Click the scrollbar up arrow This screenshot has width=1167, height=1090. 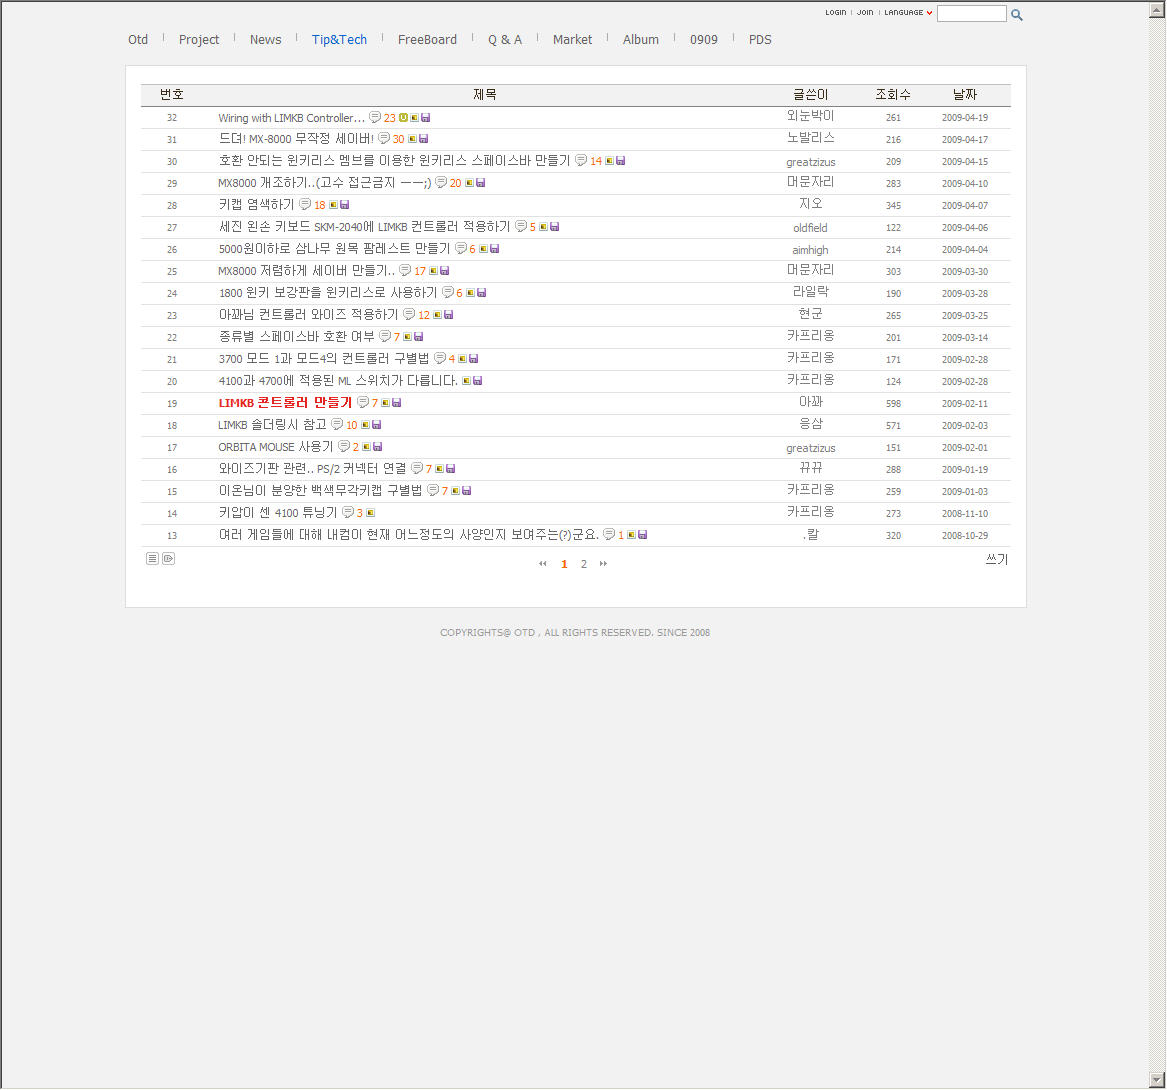tap(1157, 10)
